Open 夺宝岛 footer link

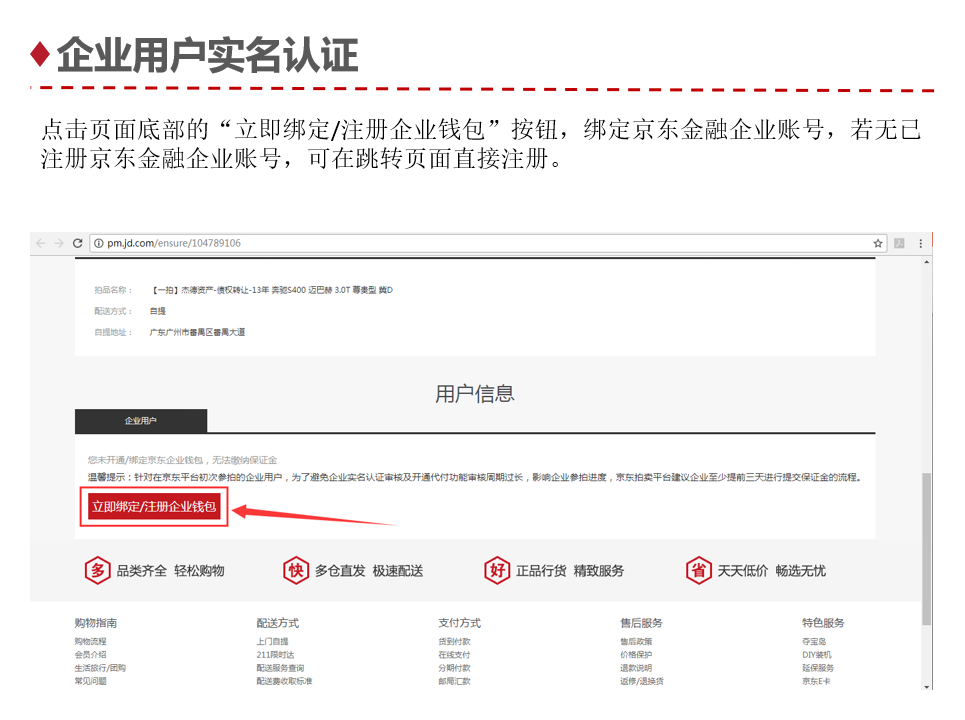[x=814, y=641]
